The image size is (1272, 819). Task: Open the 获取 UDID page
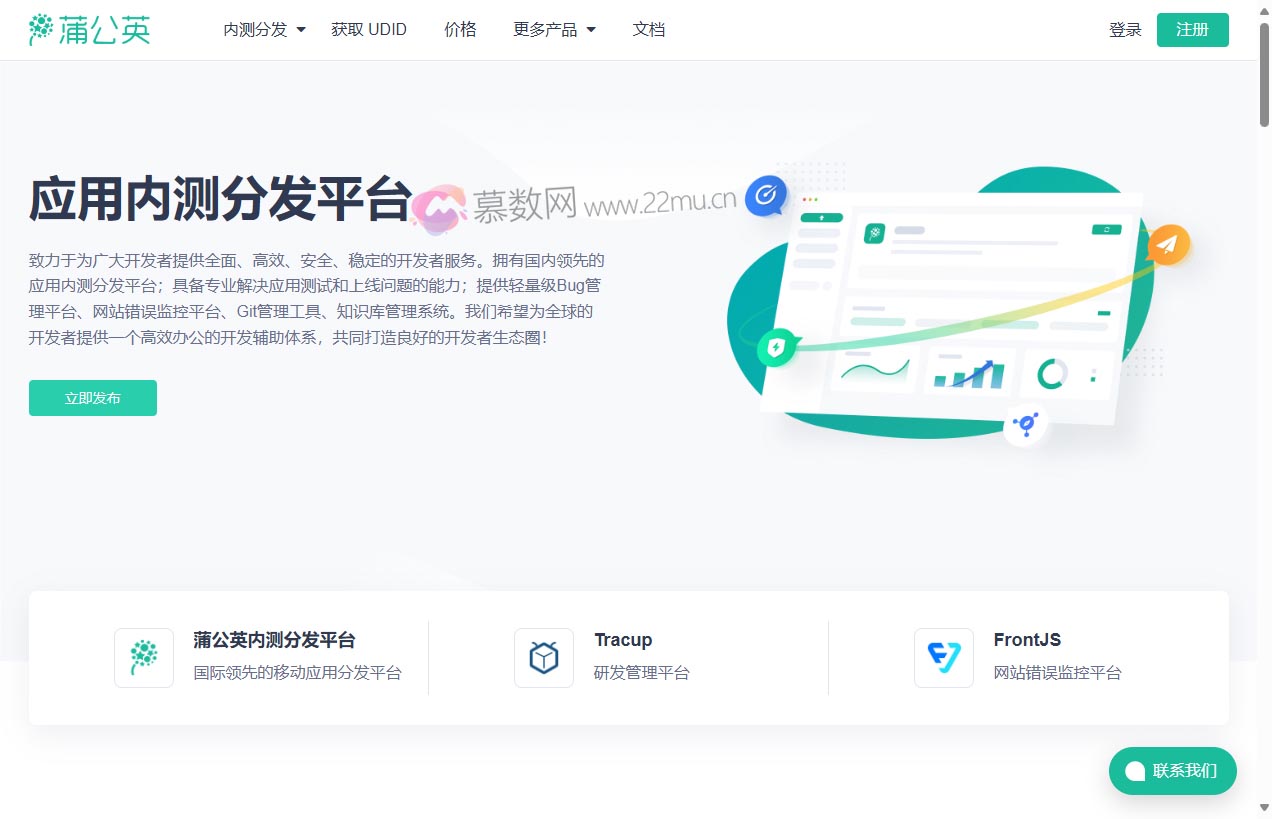point(369,30)
